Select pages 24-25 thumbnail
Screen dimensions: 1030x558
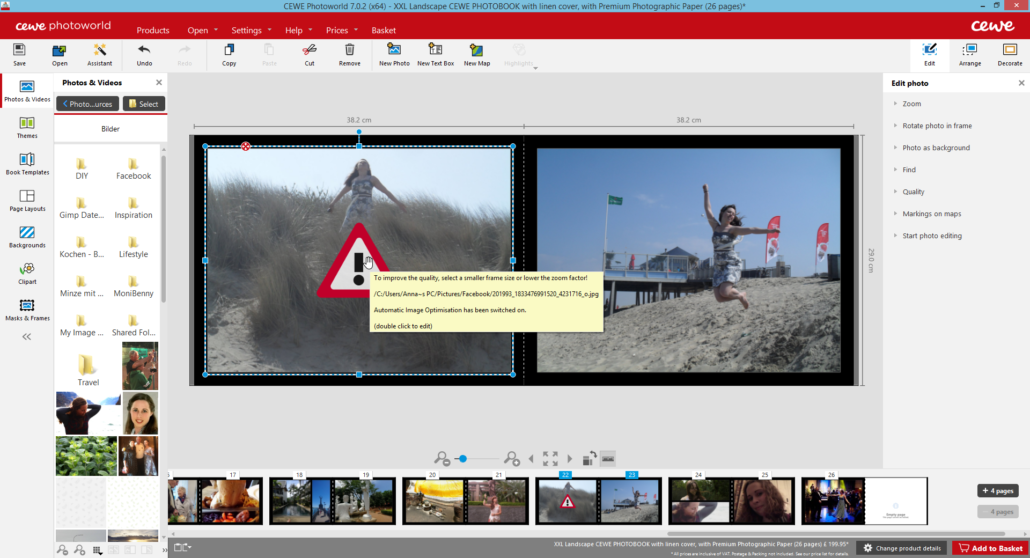click(x=731, y=501)
